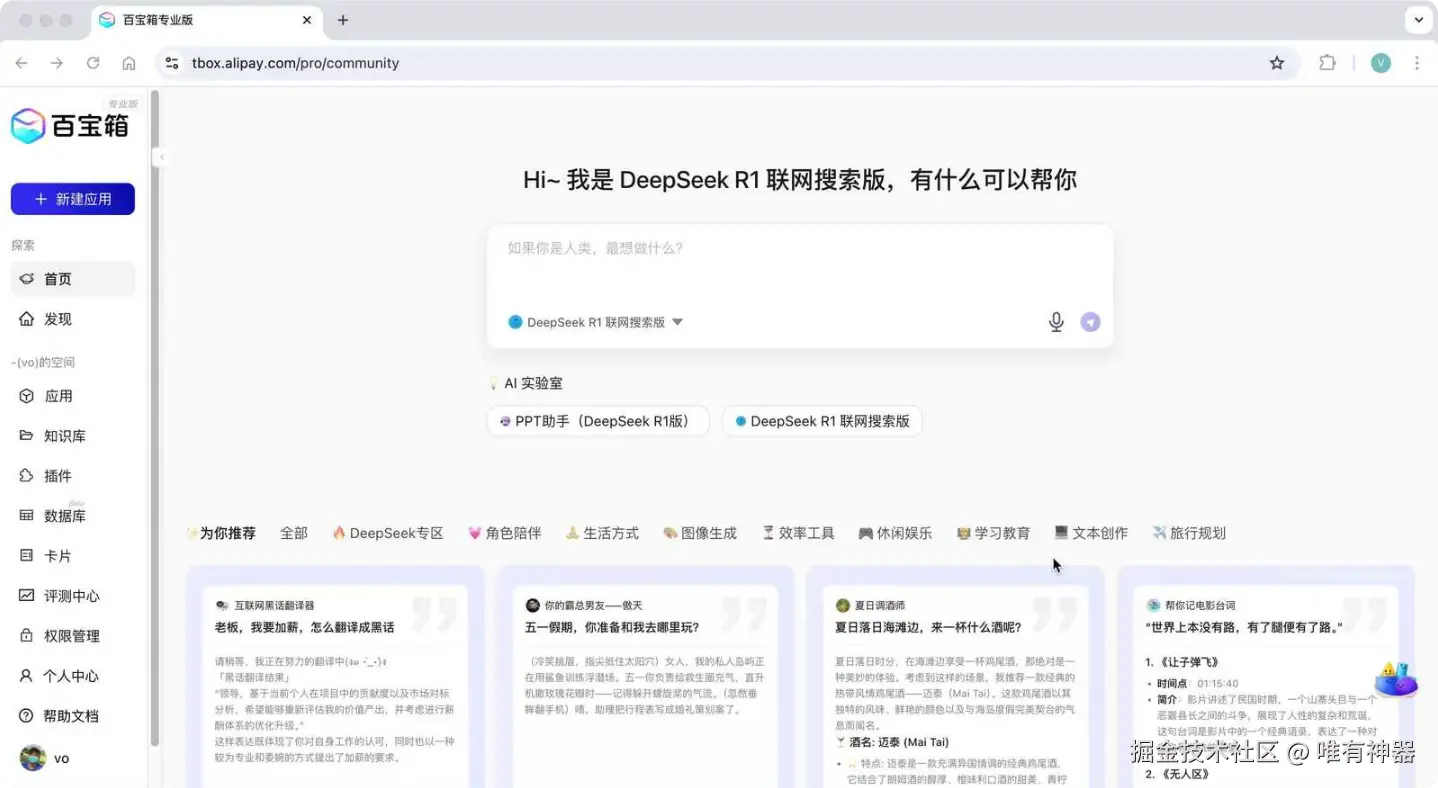Open PPT助手（DeepSeek R1版）from AI 实验室
This screenshot has height=788, width=1438.
click(x=597, y=421)
